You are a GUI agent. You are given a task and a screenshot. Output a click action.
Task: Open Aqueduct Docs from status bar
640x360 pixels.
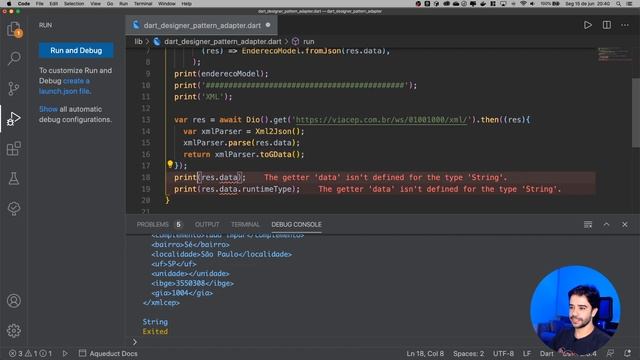click(108, 353)
